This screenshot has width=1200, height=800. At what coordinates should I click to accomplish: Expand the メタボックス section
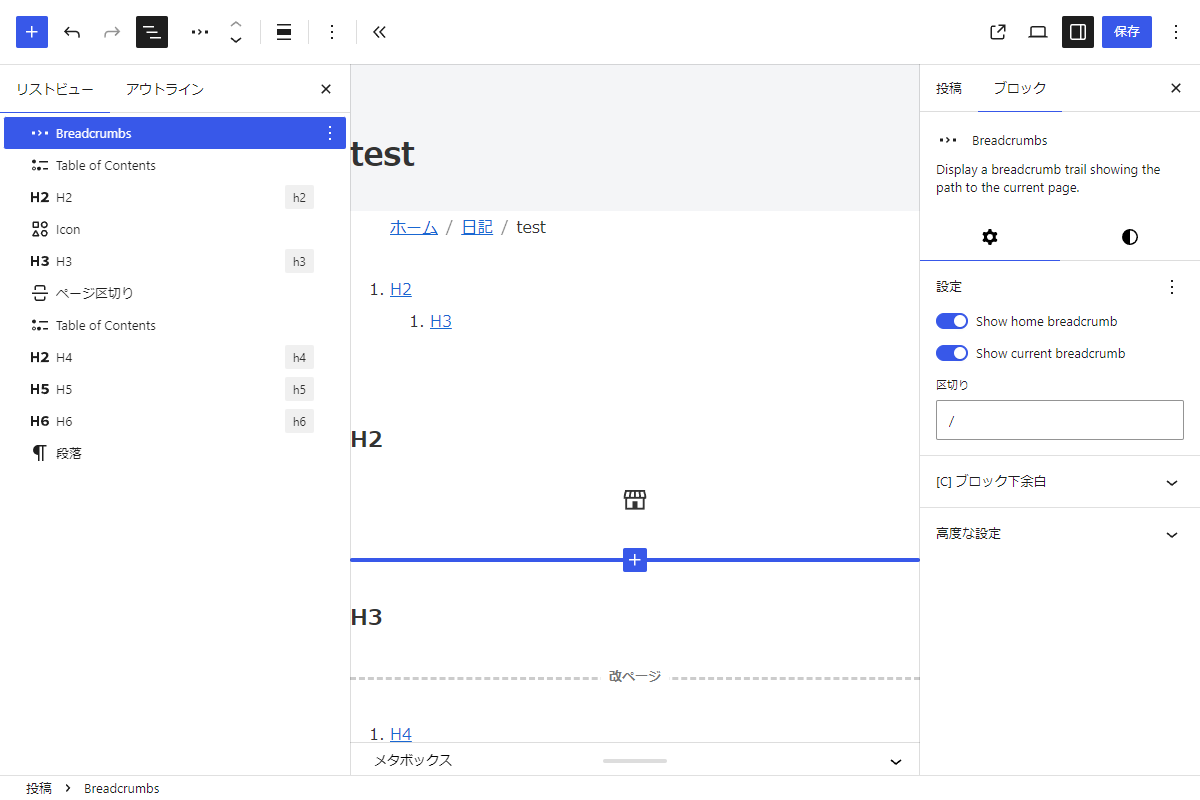click(895, 761)
